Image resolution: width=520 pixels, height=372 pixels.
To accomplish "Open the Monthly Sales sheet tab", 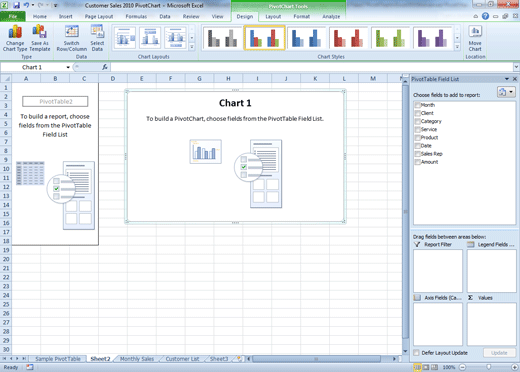I will tap(137, 359).
